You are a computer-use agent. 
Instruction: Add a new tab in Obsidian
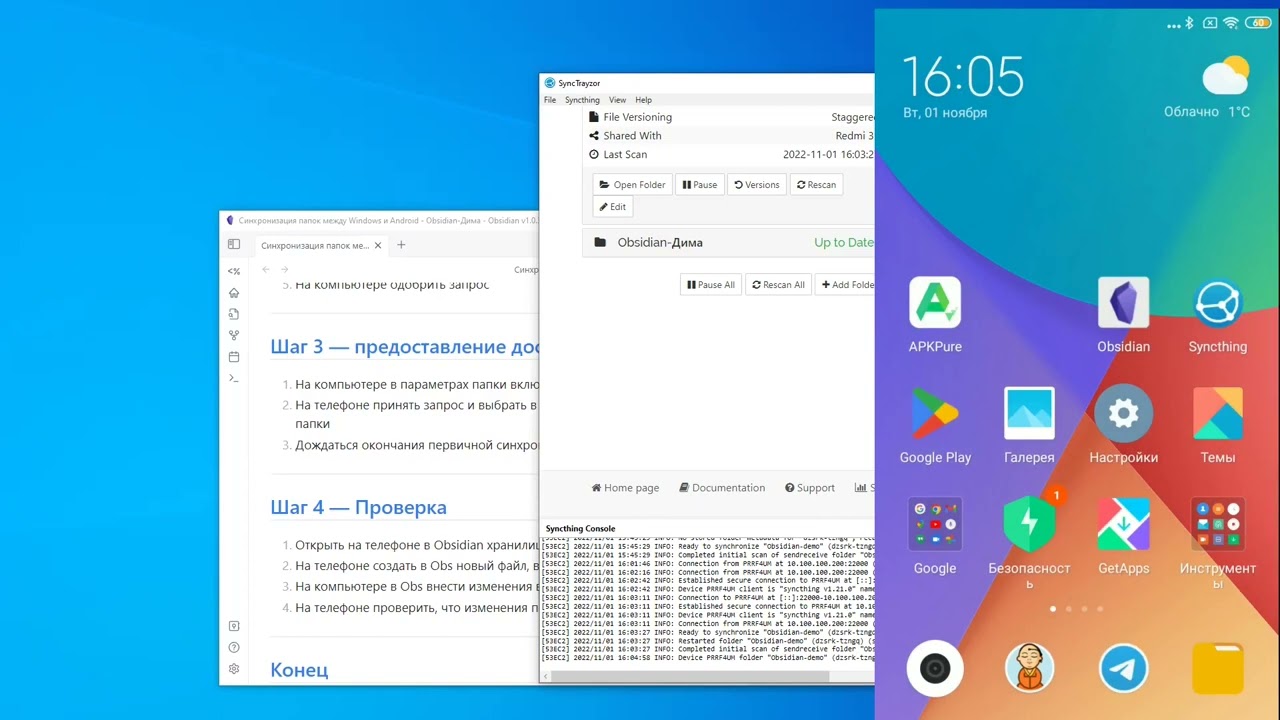401,245
